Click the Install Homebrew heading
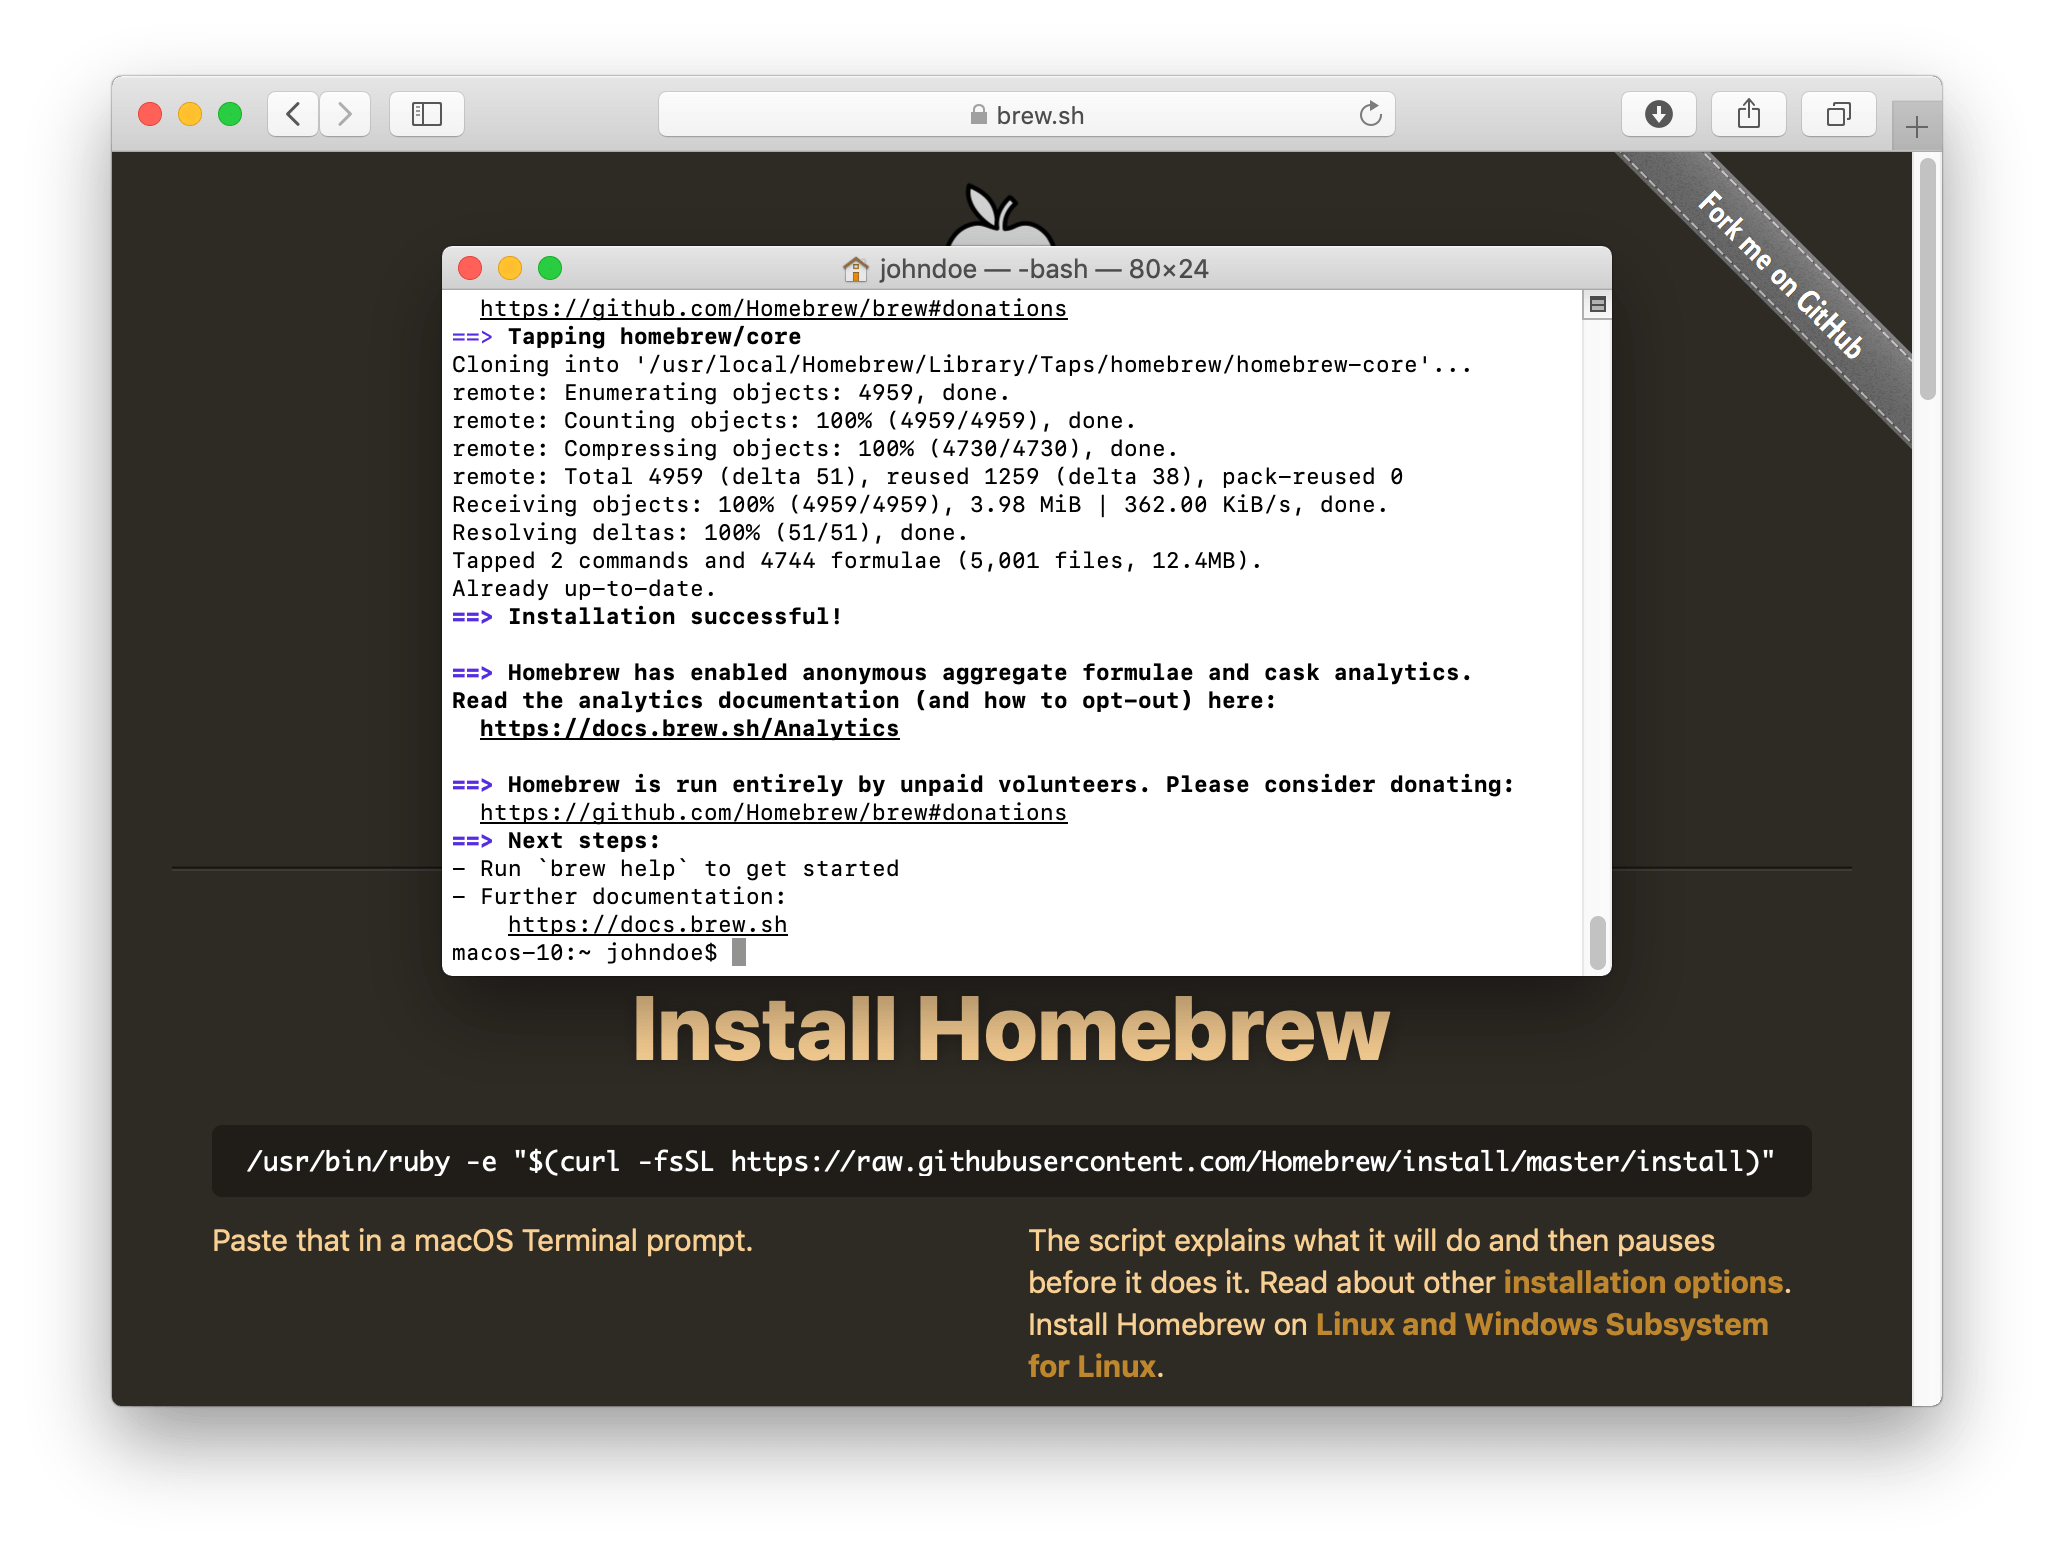Screen dimensions: 2054x1554 point(1011,1029)
